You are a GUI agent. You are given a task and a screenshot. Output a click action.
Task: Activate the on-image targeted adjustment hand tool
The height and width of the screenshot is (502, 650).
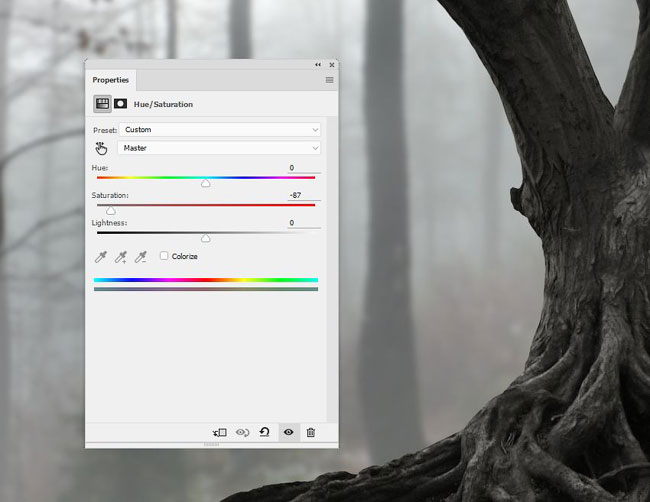point(101,148)
